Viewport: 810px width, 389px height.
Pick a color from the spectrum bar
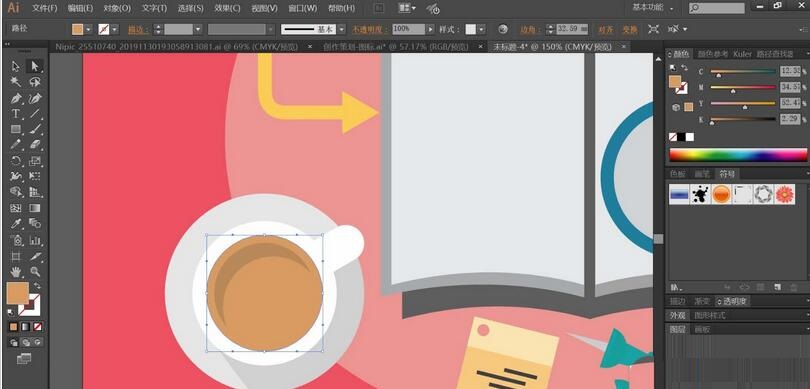click(x=737, y=155)
